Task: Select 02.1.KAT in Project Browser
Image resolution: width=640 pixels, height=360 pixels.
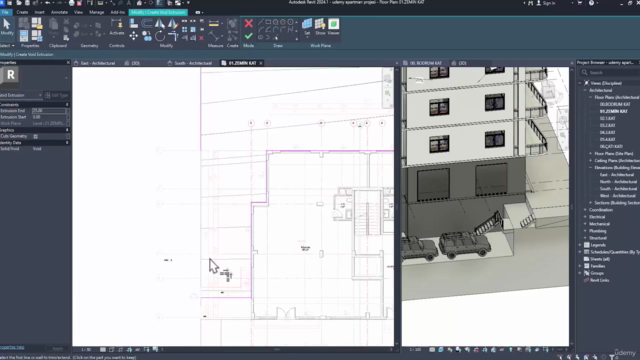Action: [x=607, y=118]
